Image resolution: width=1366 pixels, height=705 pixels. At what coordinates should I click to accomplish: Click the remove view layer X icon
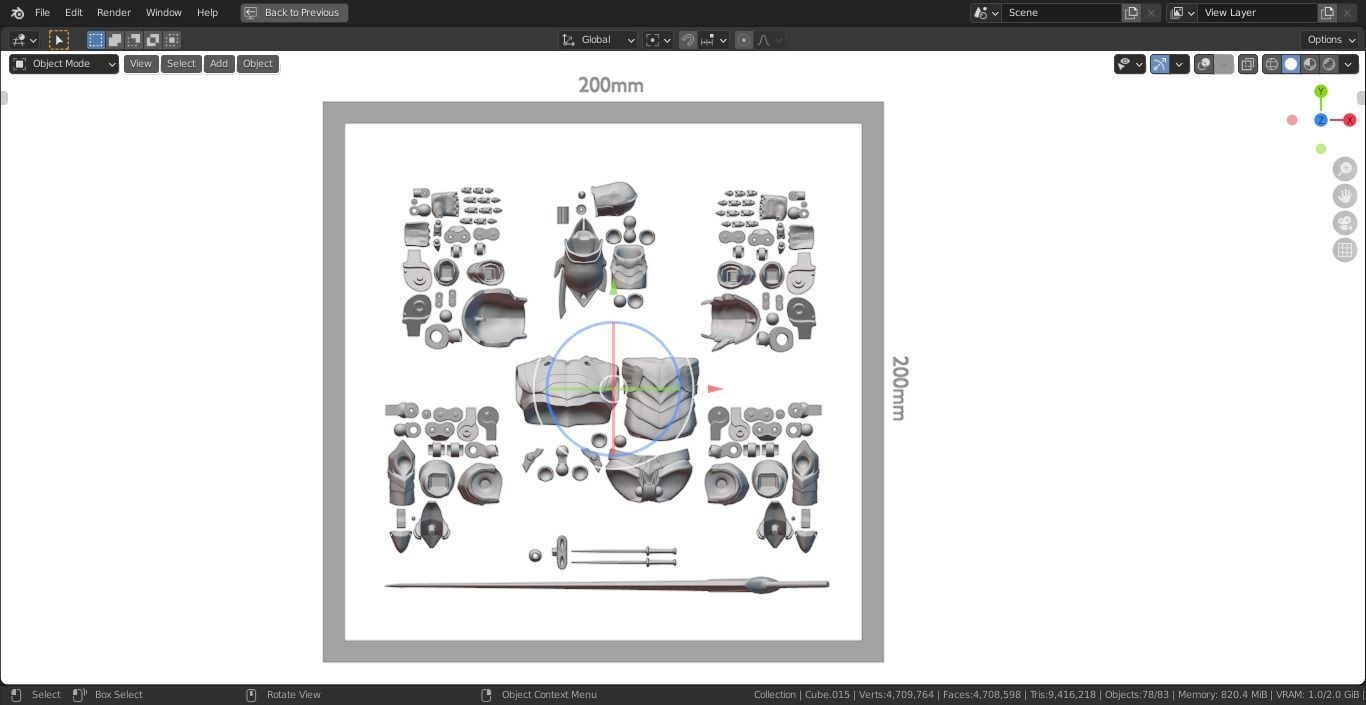1347,13
